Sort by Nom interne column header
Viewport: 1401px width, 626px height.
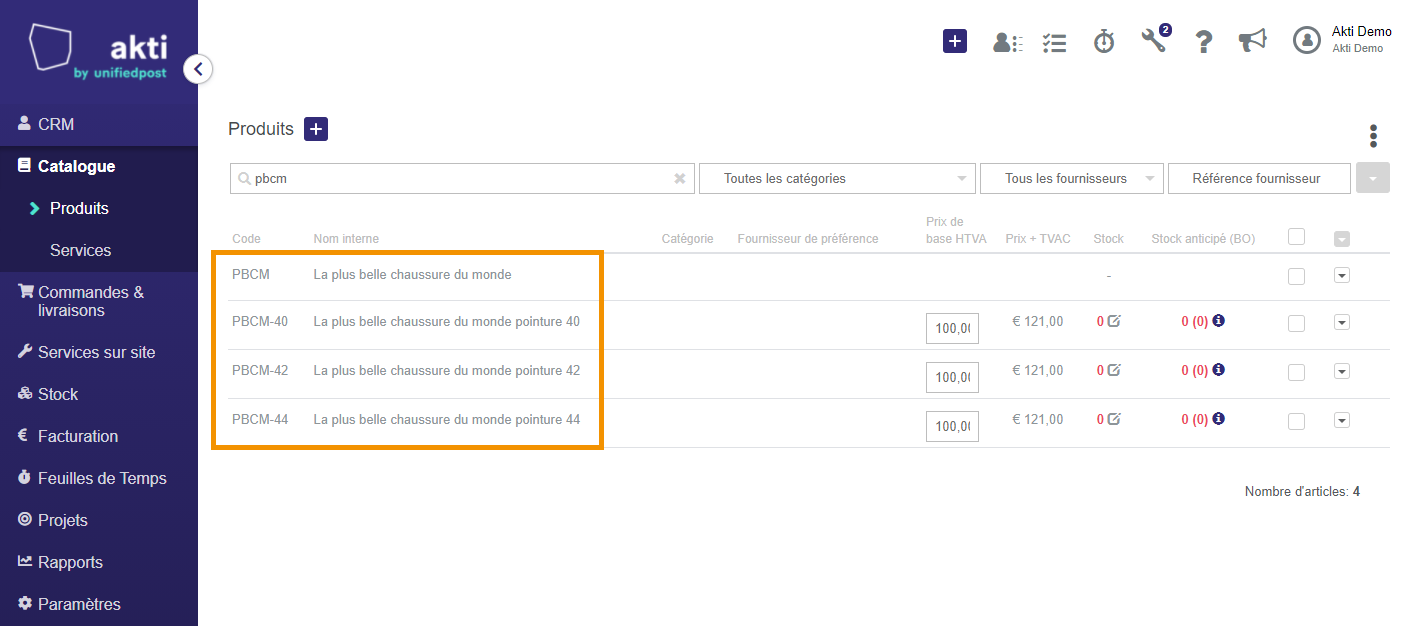click(x=346, y=239)
